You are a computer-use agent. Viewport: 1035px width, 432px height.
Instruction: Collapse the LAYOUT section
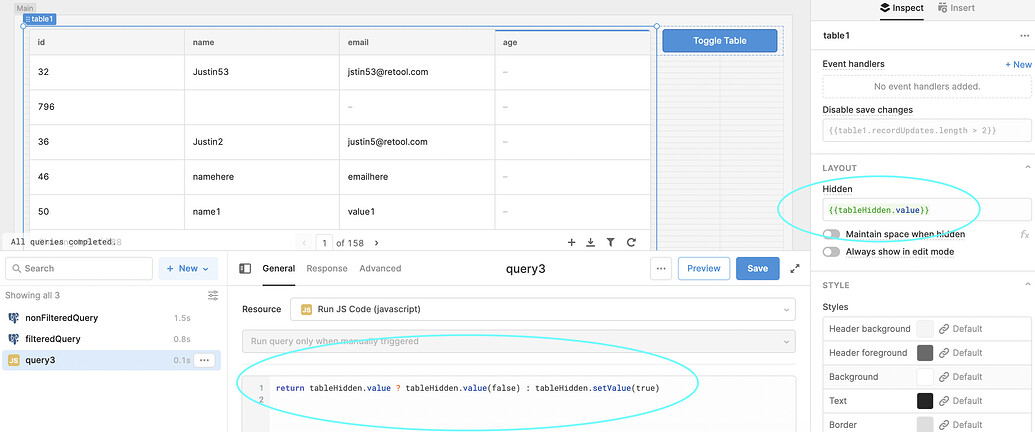point(1027,168)
